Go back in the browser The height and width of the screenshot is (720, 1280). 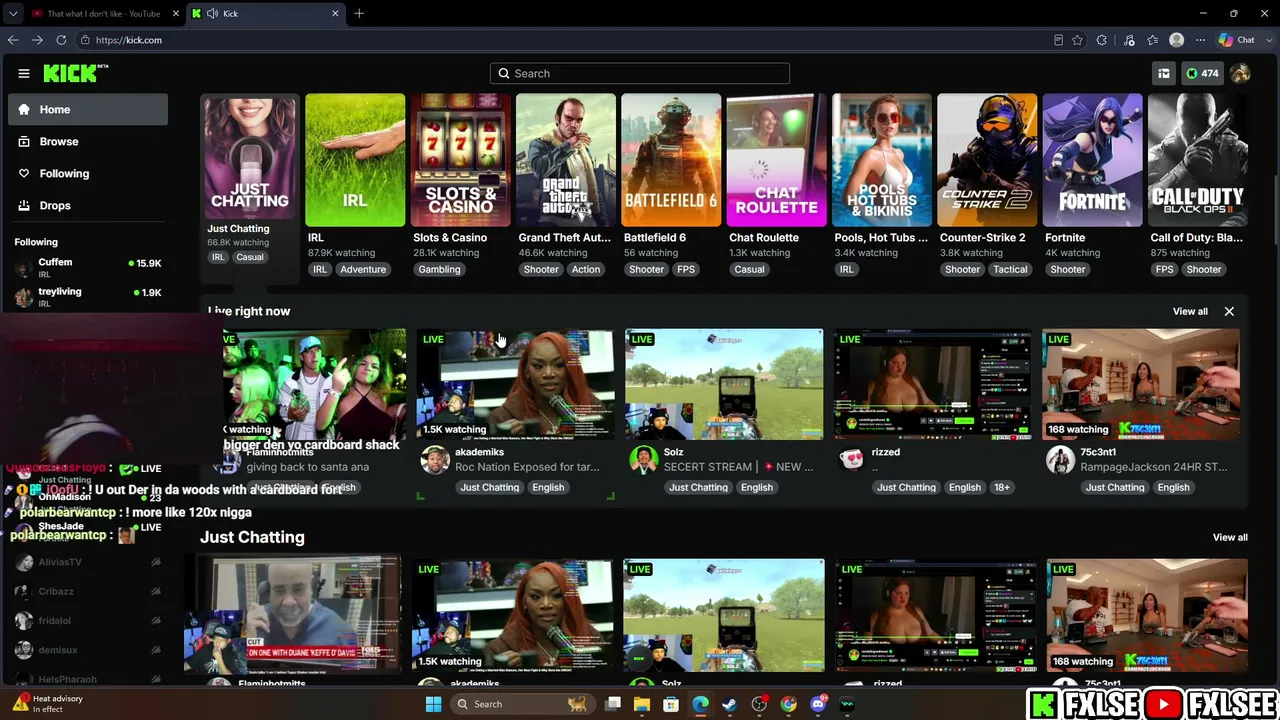13,40
